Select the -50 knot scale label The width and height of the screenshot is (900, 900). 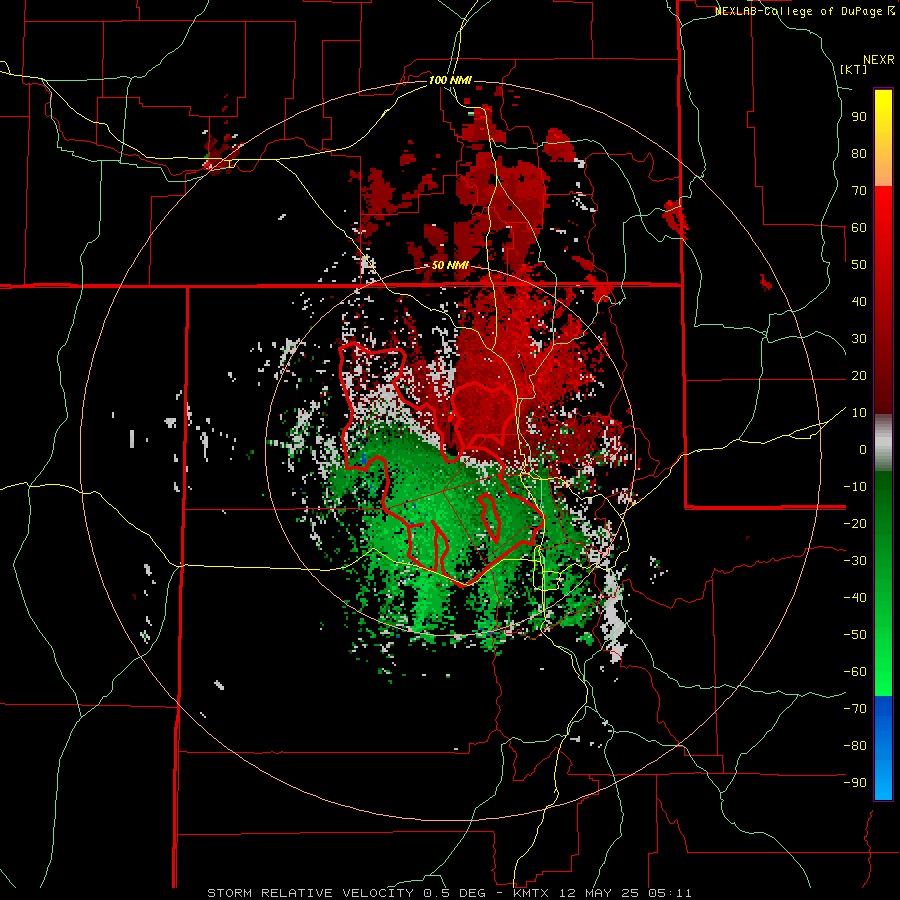point(855,635)
